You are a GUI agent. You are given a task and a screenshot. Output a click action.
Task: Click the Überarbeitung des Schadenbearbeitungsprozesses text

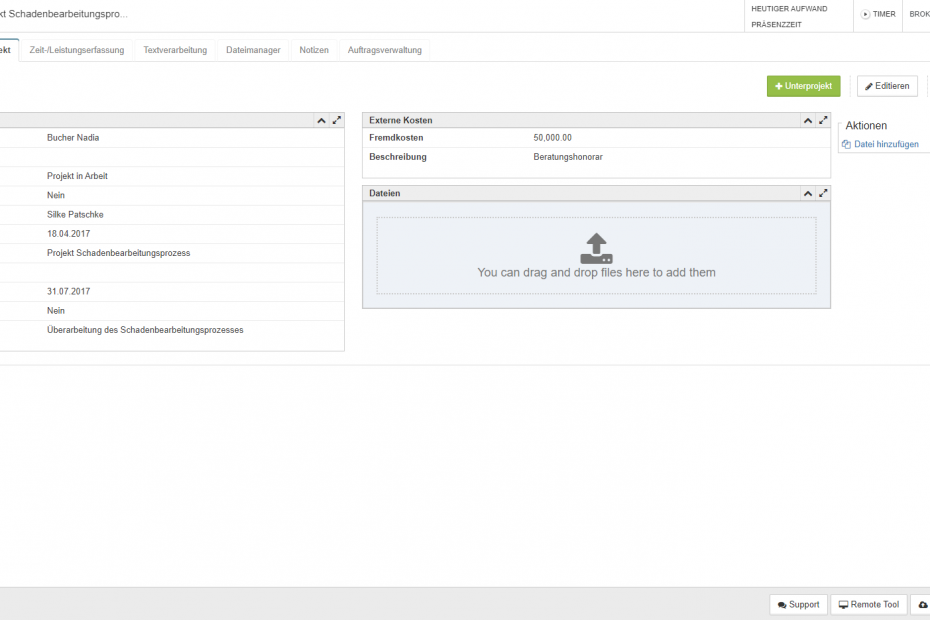[x=145, y=330]
